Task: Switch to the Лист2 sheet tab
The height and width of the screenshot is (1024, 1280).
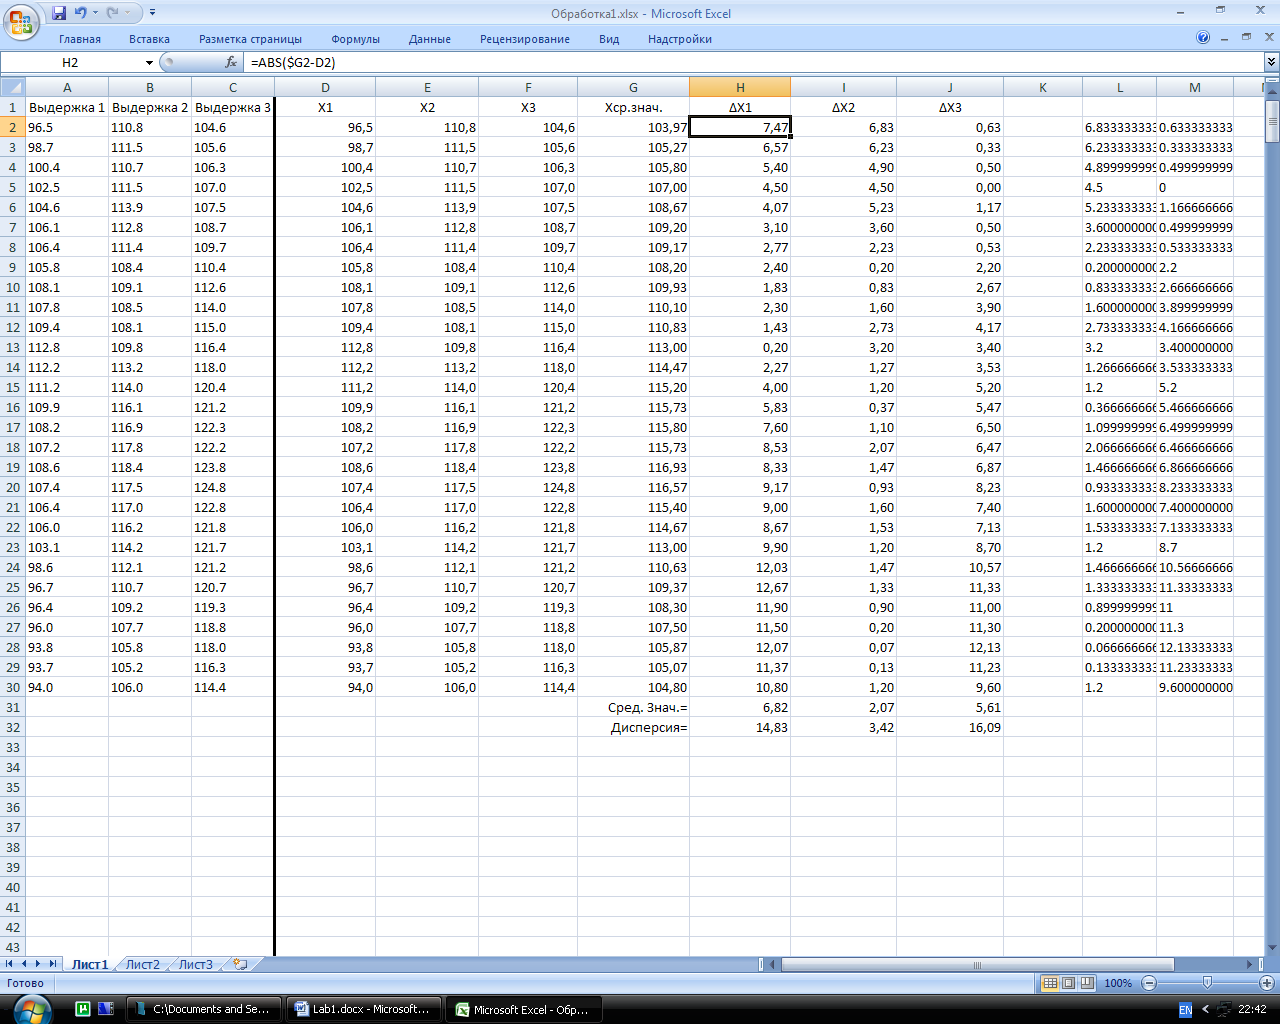Action: tap(143, 964)
